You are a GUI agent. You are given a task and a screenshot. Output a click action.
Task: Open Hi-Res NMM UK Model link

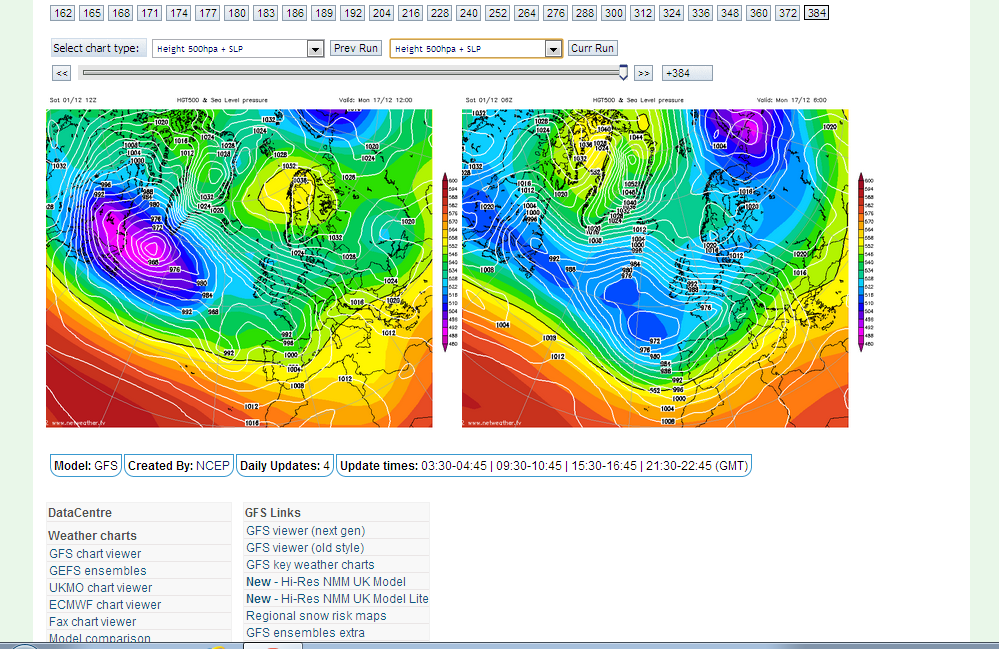(326, 581)
